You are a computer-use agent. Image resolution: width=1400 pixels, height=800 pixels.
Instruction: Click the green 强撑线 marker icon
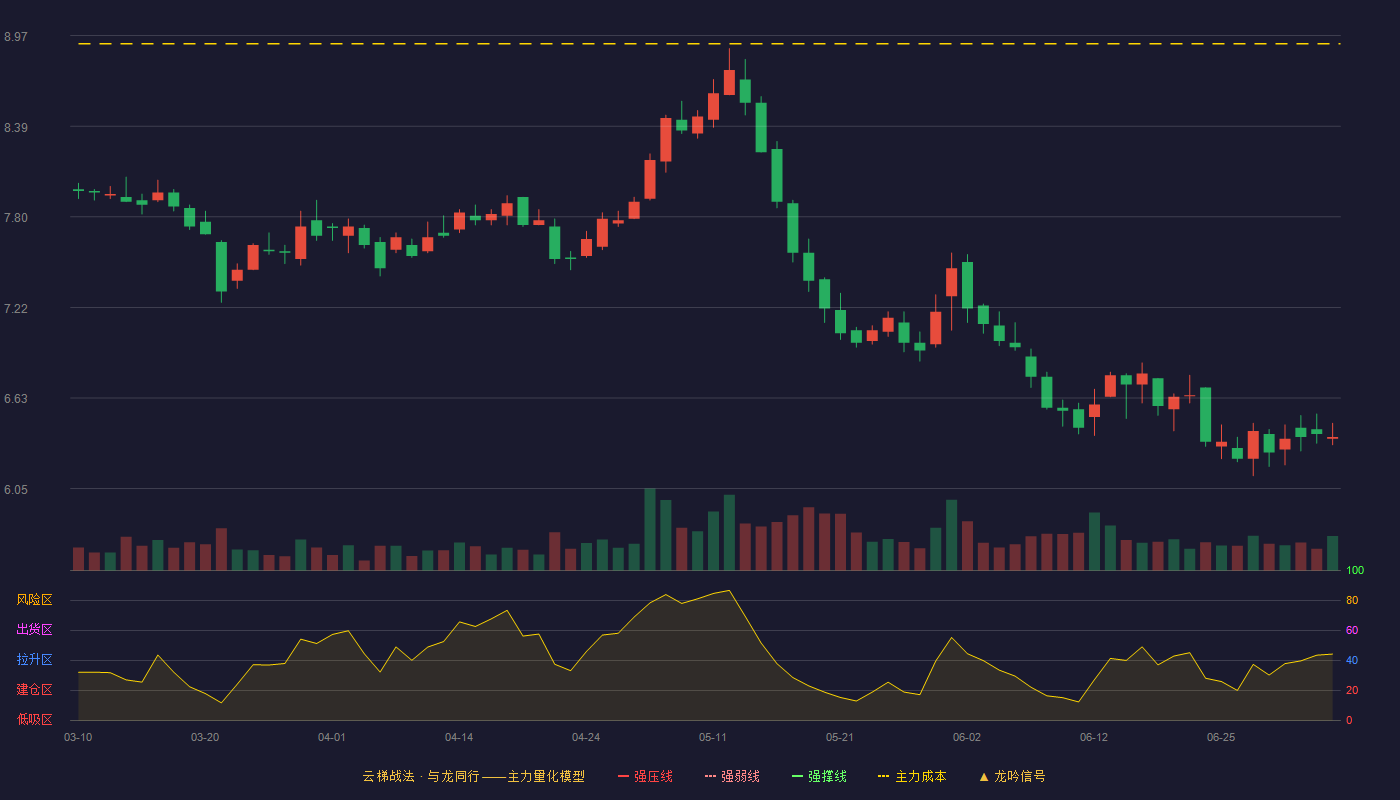click(x=797, y=776)
